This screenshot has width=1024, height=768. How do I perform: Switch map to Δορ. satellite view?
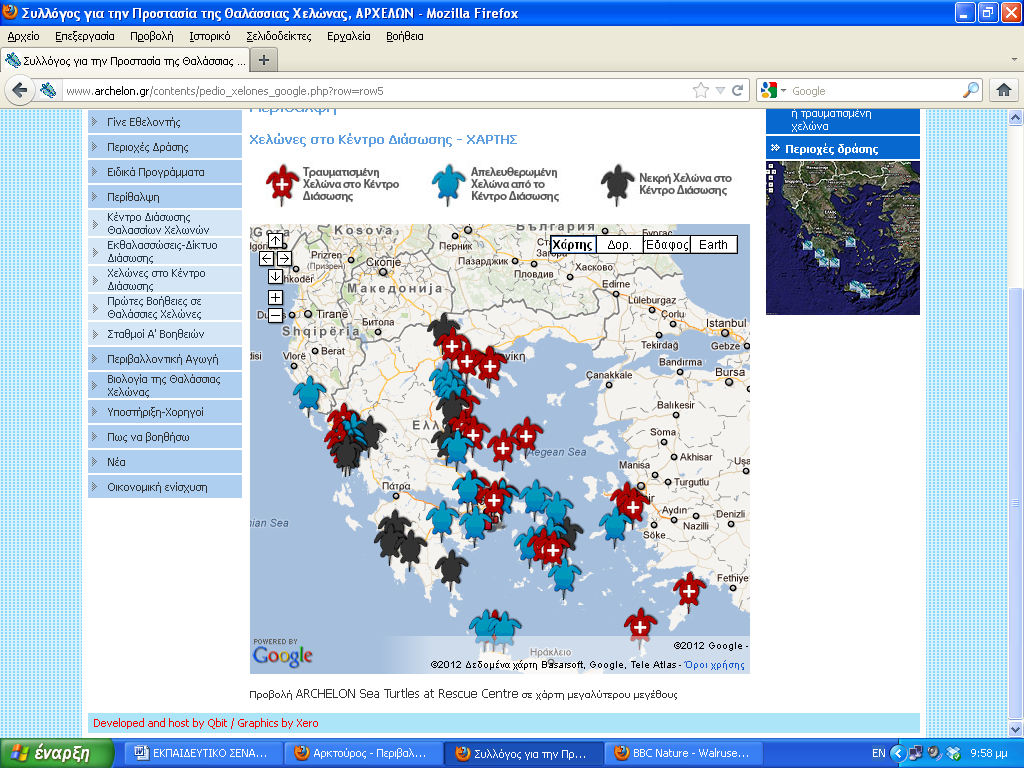(x=619, y=244)
